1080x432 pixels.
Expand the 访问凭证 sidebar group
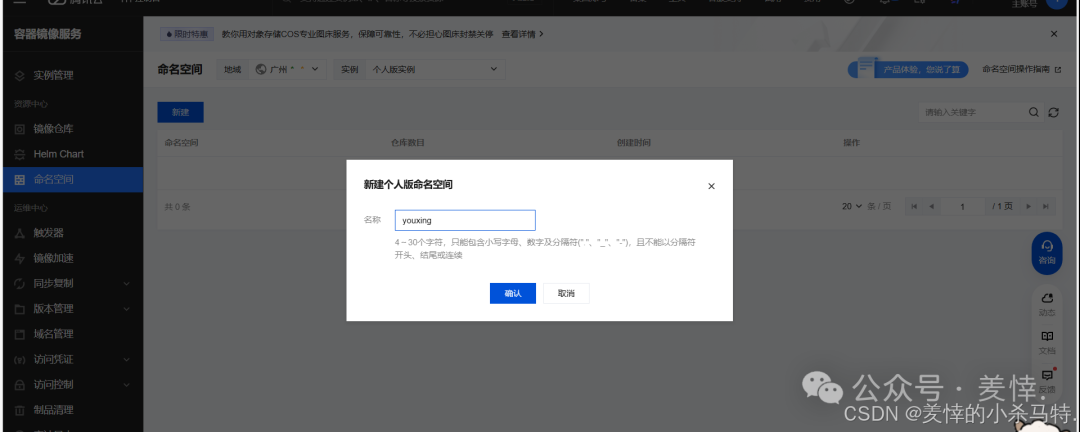click(71, 359)
